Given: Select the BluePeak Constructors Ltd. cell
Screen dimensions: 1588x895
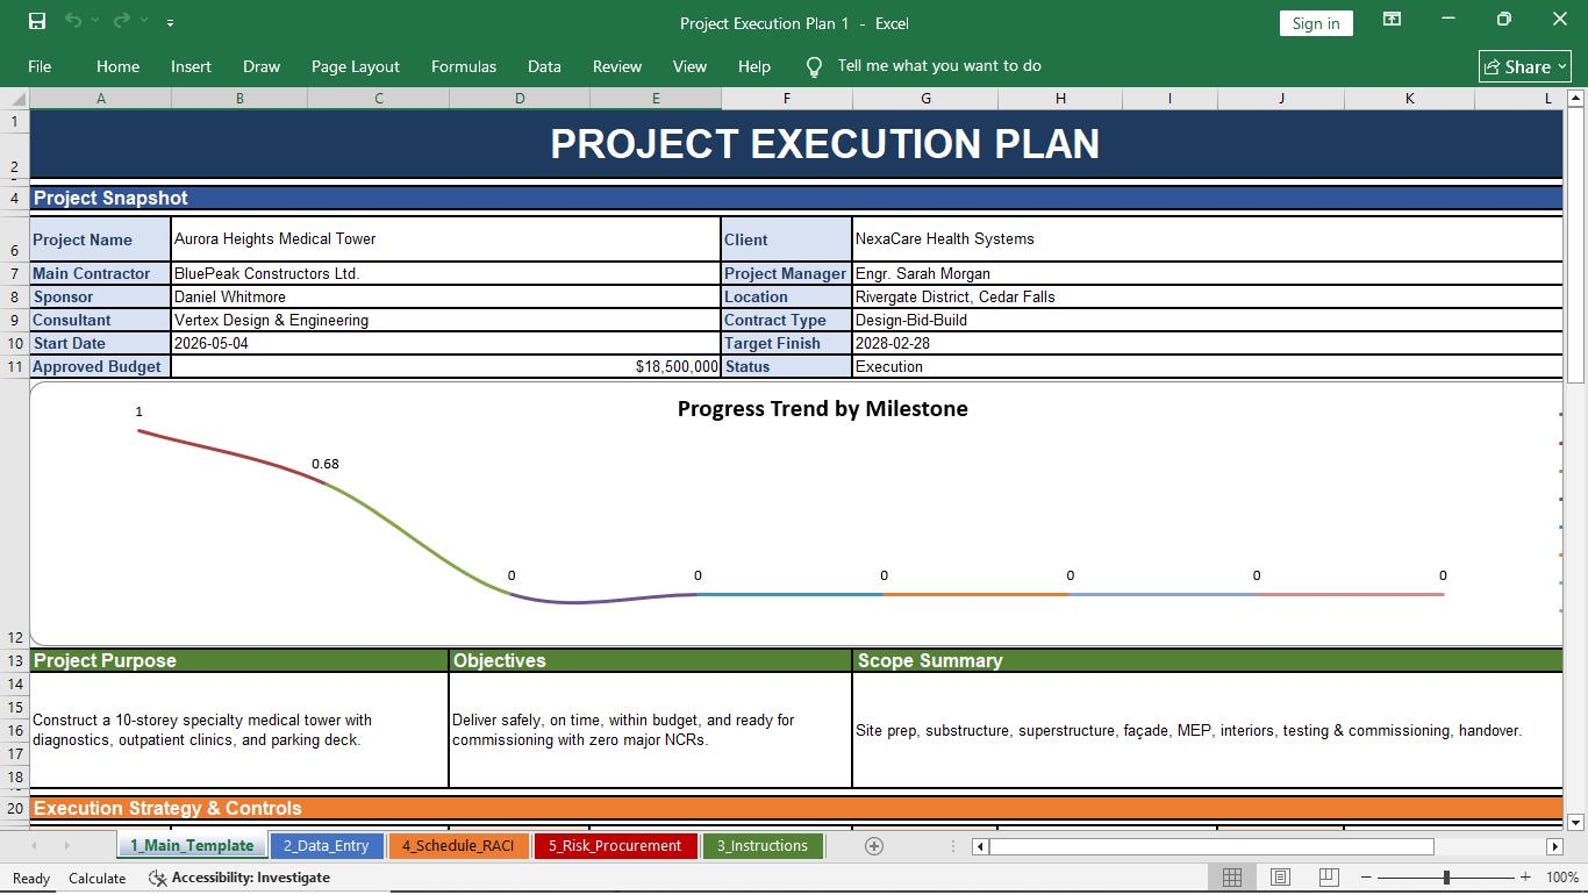Looking at the screenshot, I should pyautogui.click(x=445, y=274).
